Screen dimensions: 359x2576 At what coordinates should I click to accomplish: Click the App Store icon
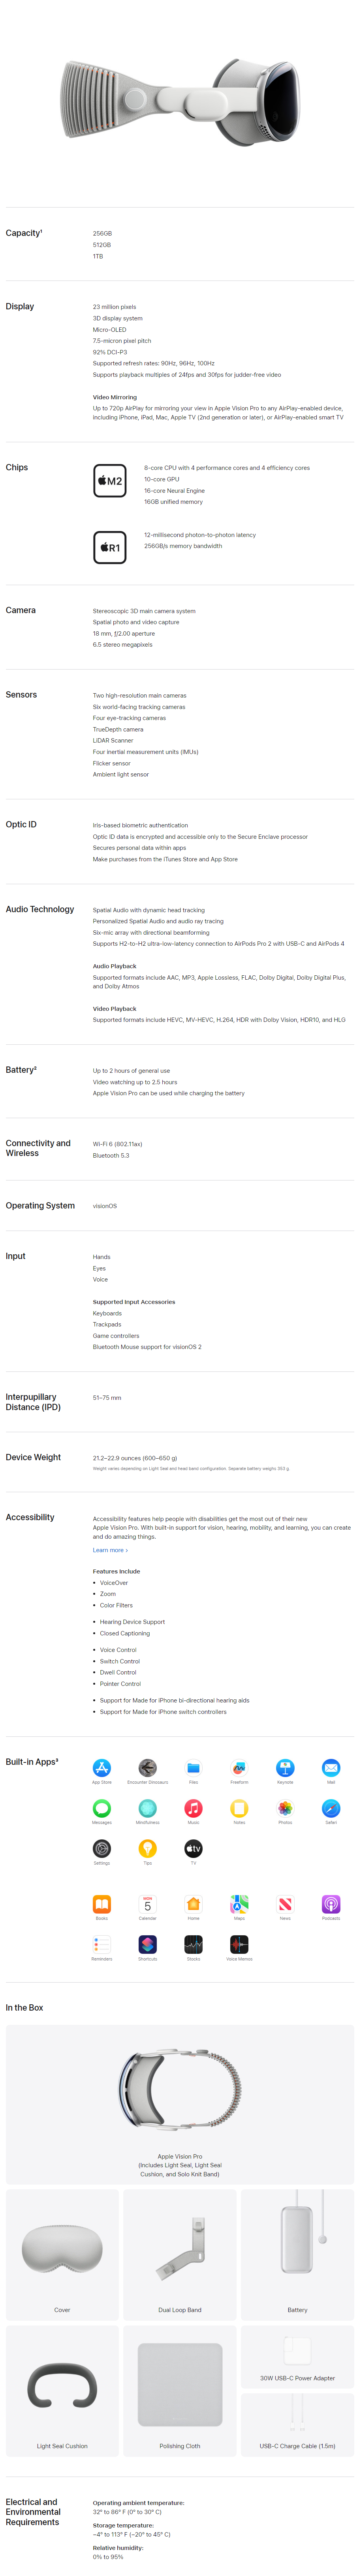tap(102, 1767)
